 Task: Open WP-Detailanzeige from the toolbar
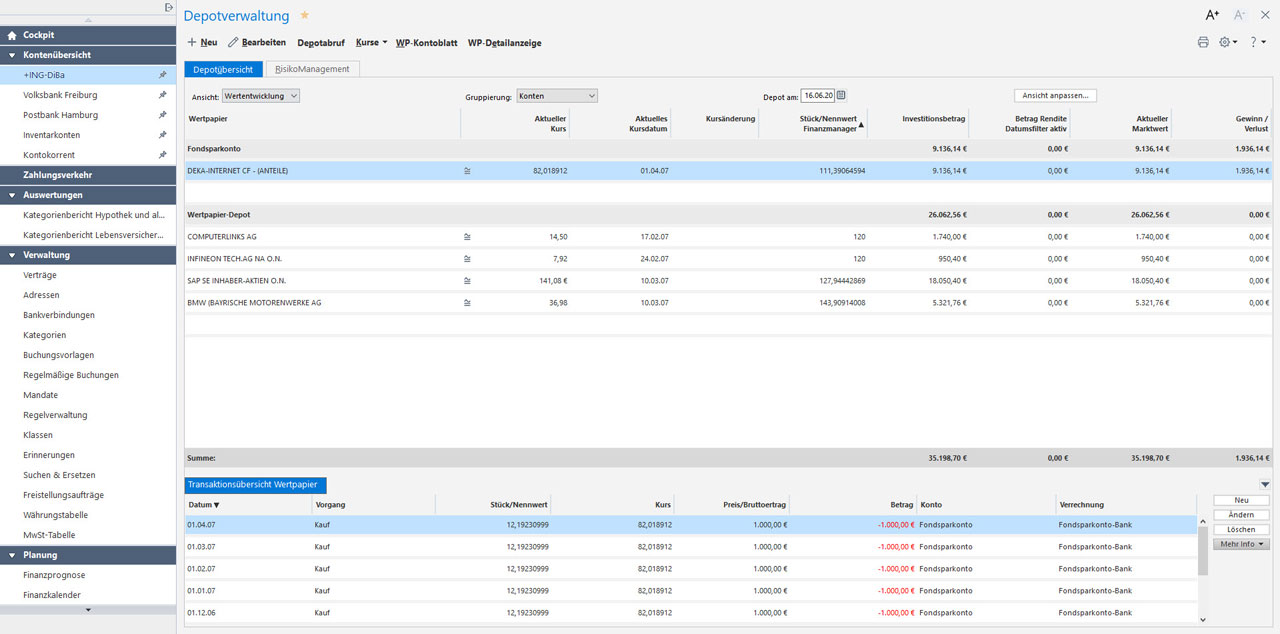point(505,43)
